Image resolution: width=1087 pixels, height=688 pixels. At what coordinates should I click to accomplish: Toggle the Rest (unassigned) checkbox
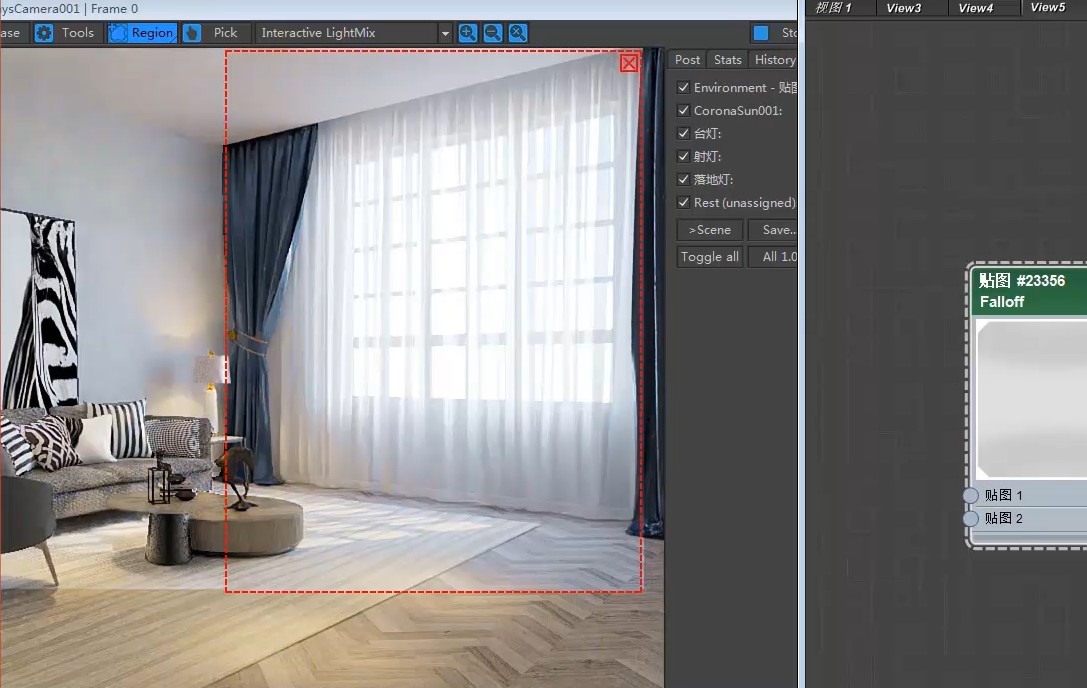[684, 203]
